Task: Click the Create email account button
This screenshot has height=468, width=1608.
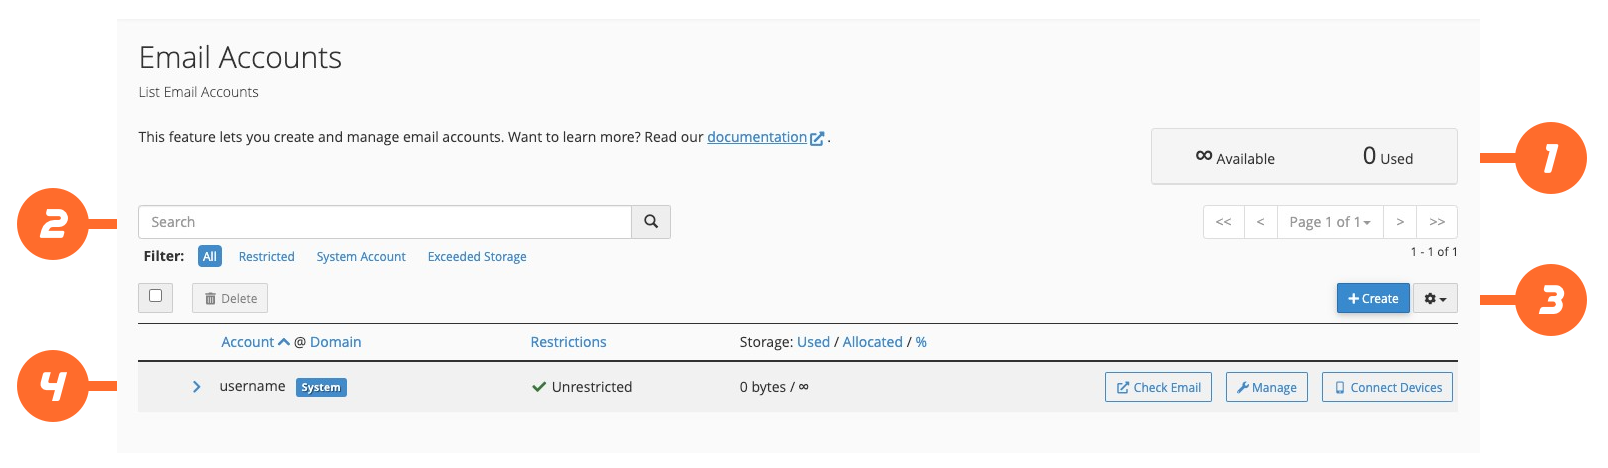Action: tap(1373, 299)
